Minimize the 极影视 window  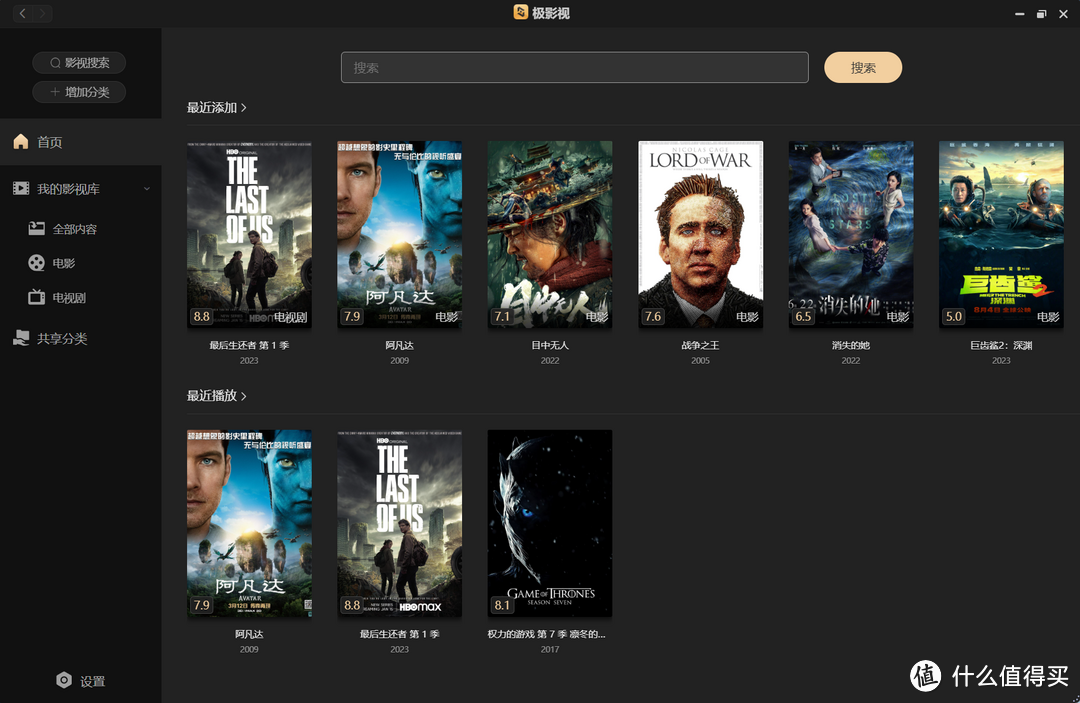point(1019,14)
